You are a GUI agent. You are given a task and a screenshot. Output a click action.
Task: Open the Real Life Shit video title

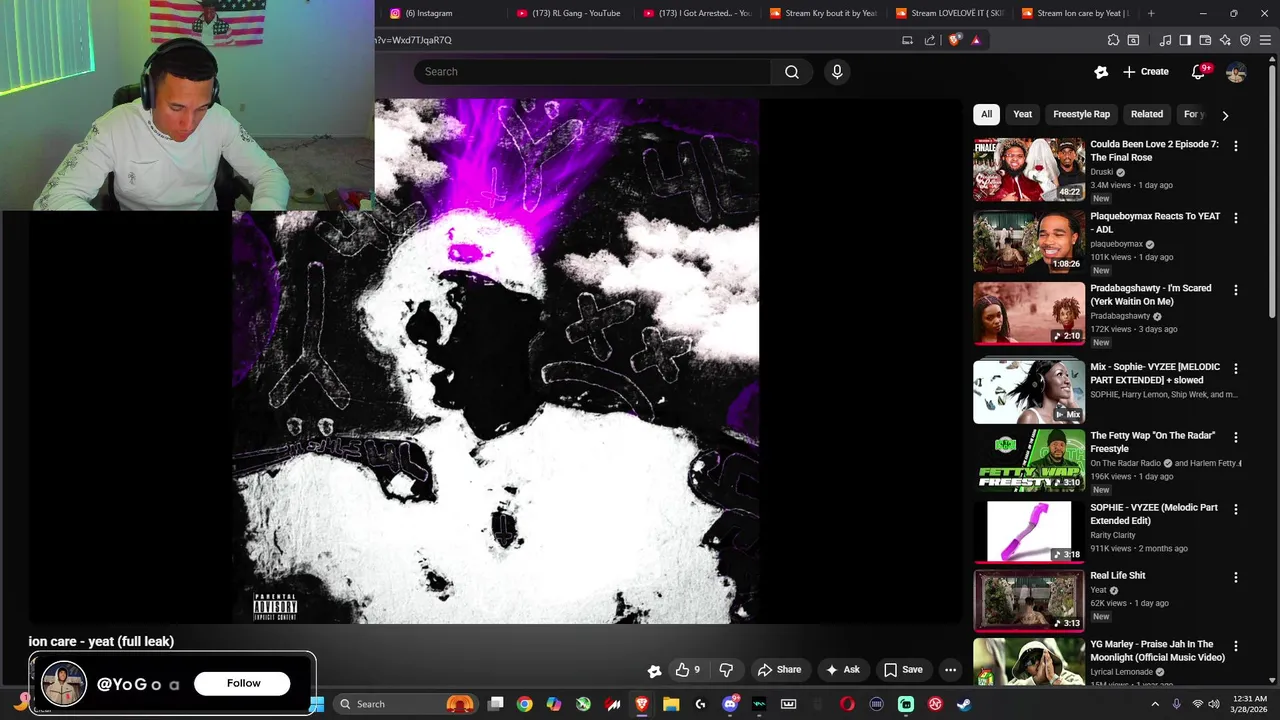pos(1118,576)
